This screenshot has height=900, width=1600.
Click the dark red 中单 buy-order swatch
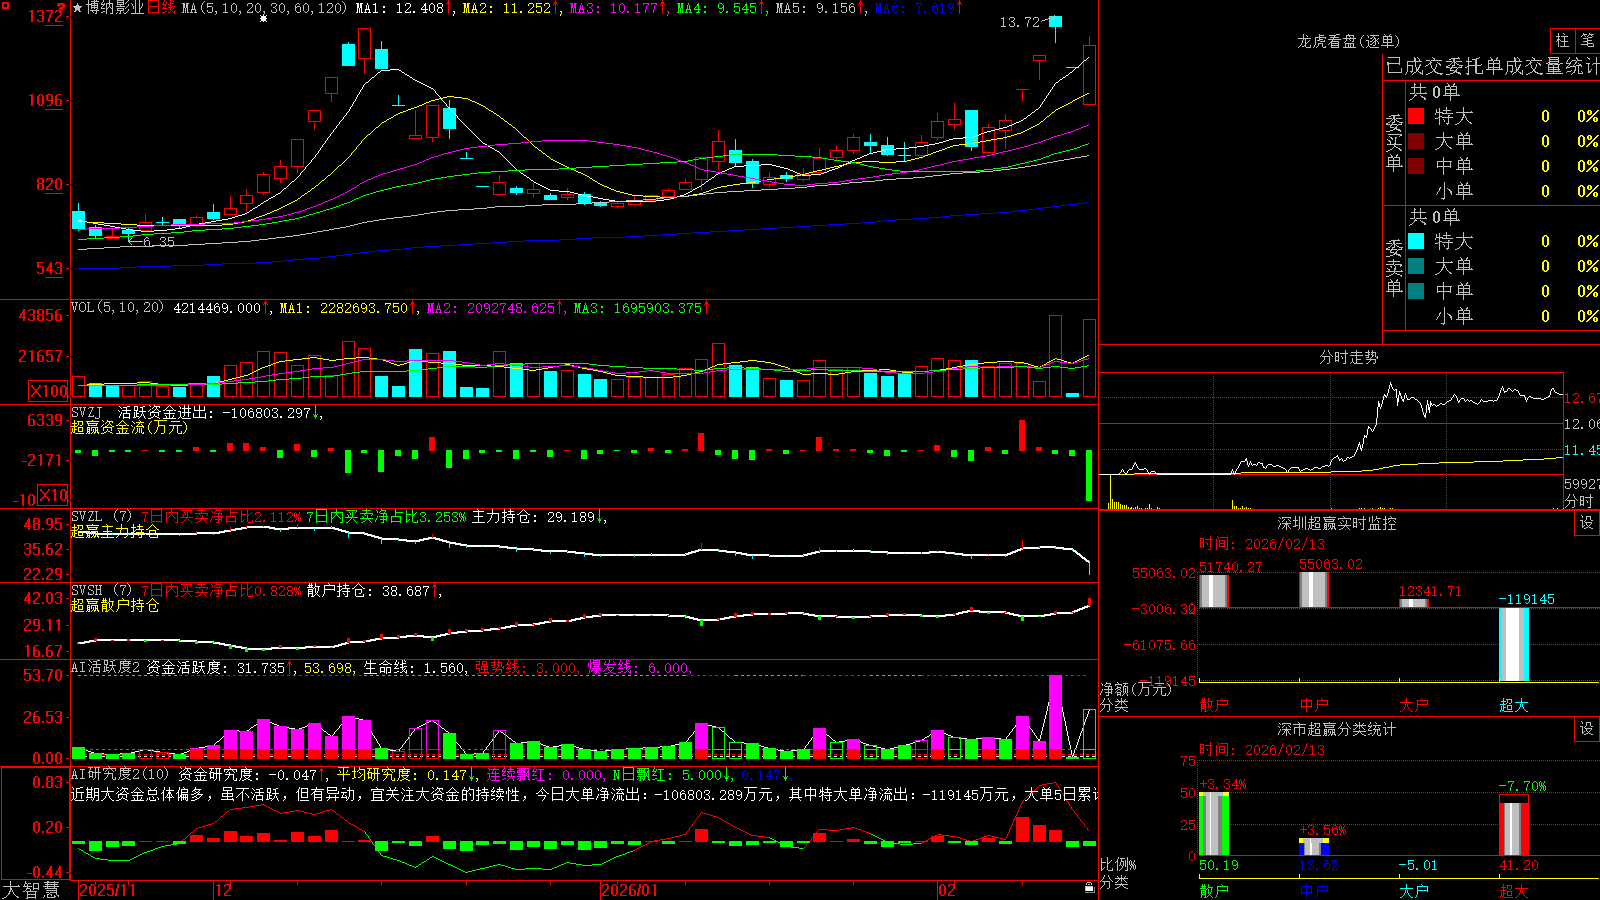click(x=1416, y=166)
